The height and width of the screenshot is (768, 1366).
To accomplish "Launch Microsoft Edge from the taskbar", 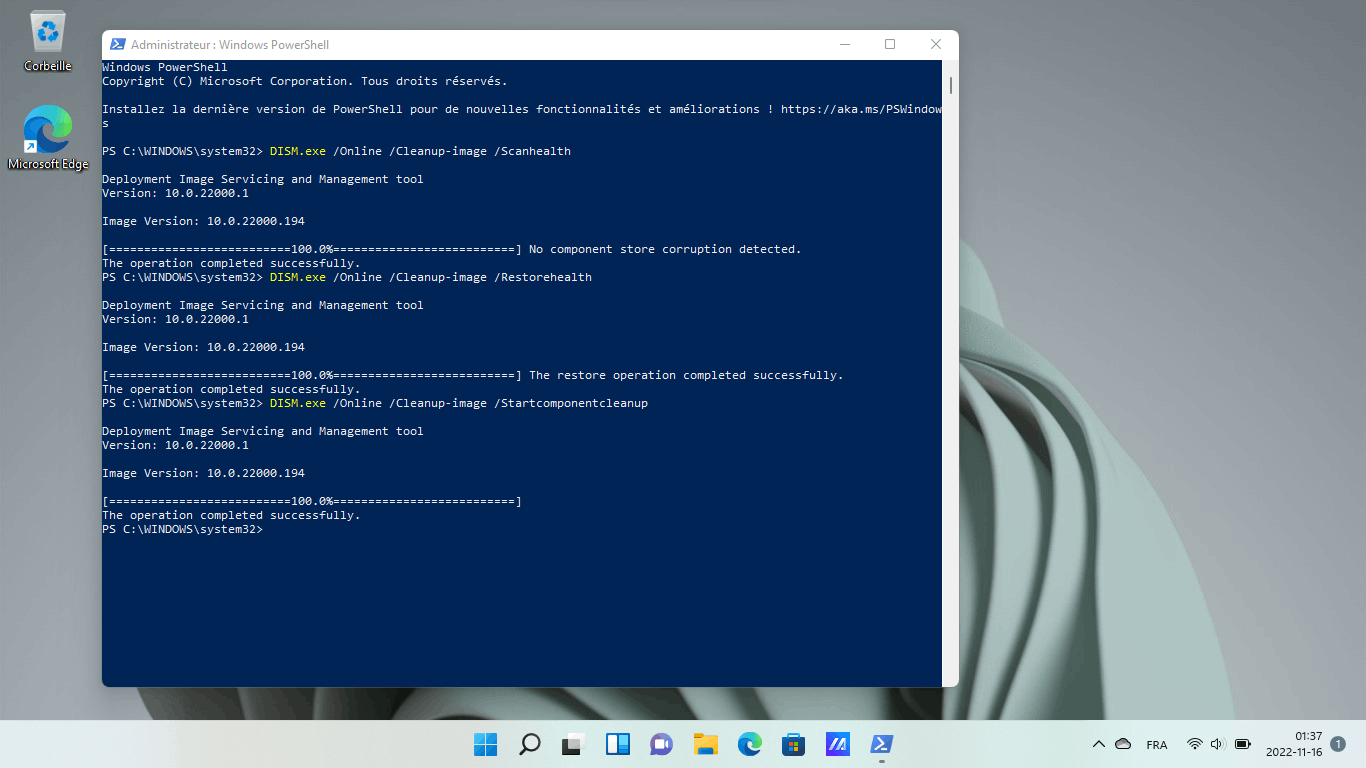I will (x=749, y=744).
